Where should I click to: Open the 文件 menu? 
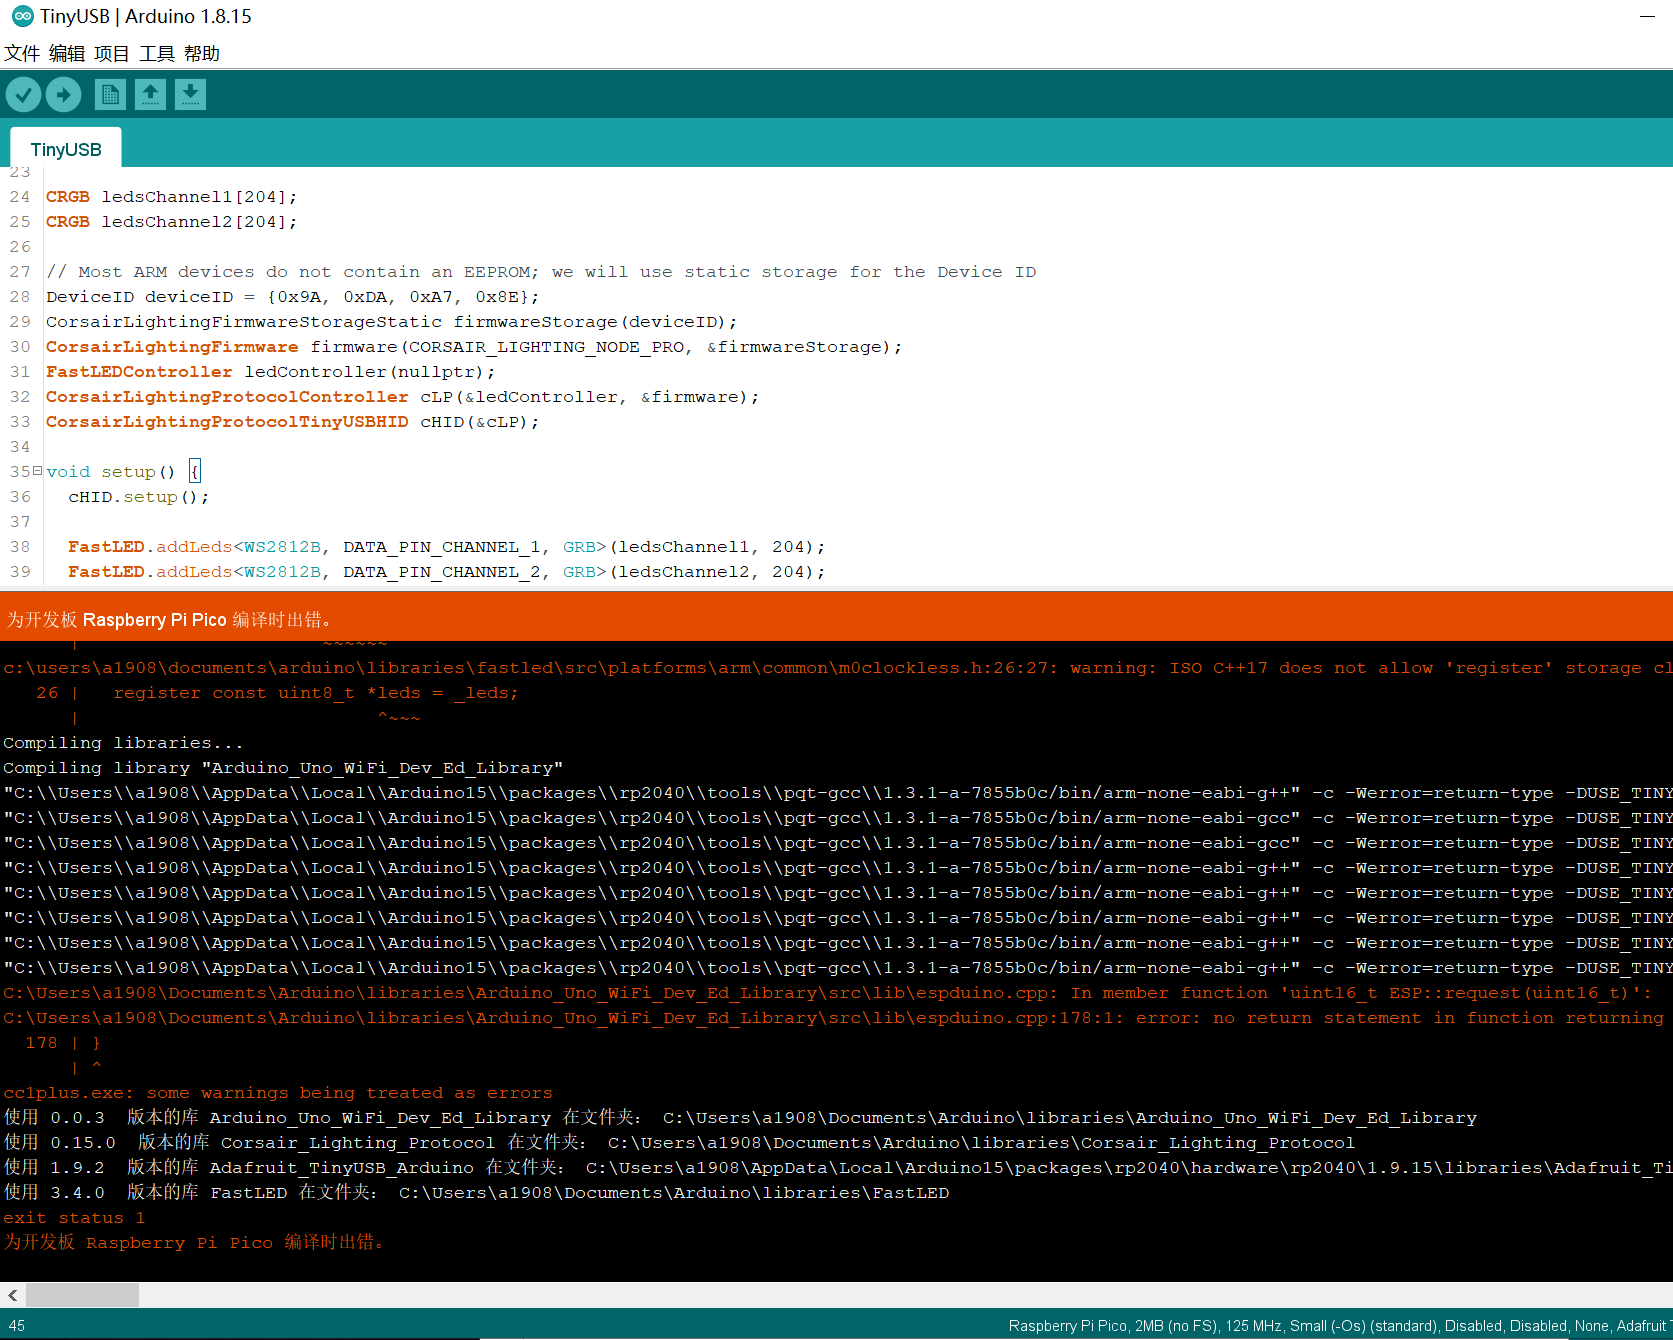coord(22,53)
